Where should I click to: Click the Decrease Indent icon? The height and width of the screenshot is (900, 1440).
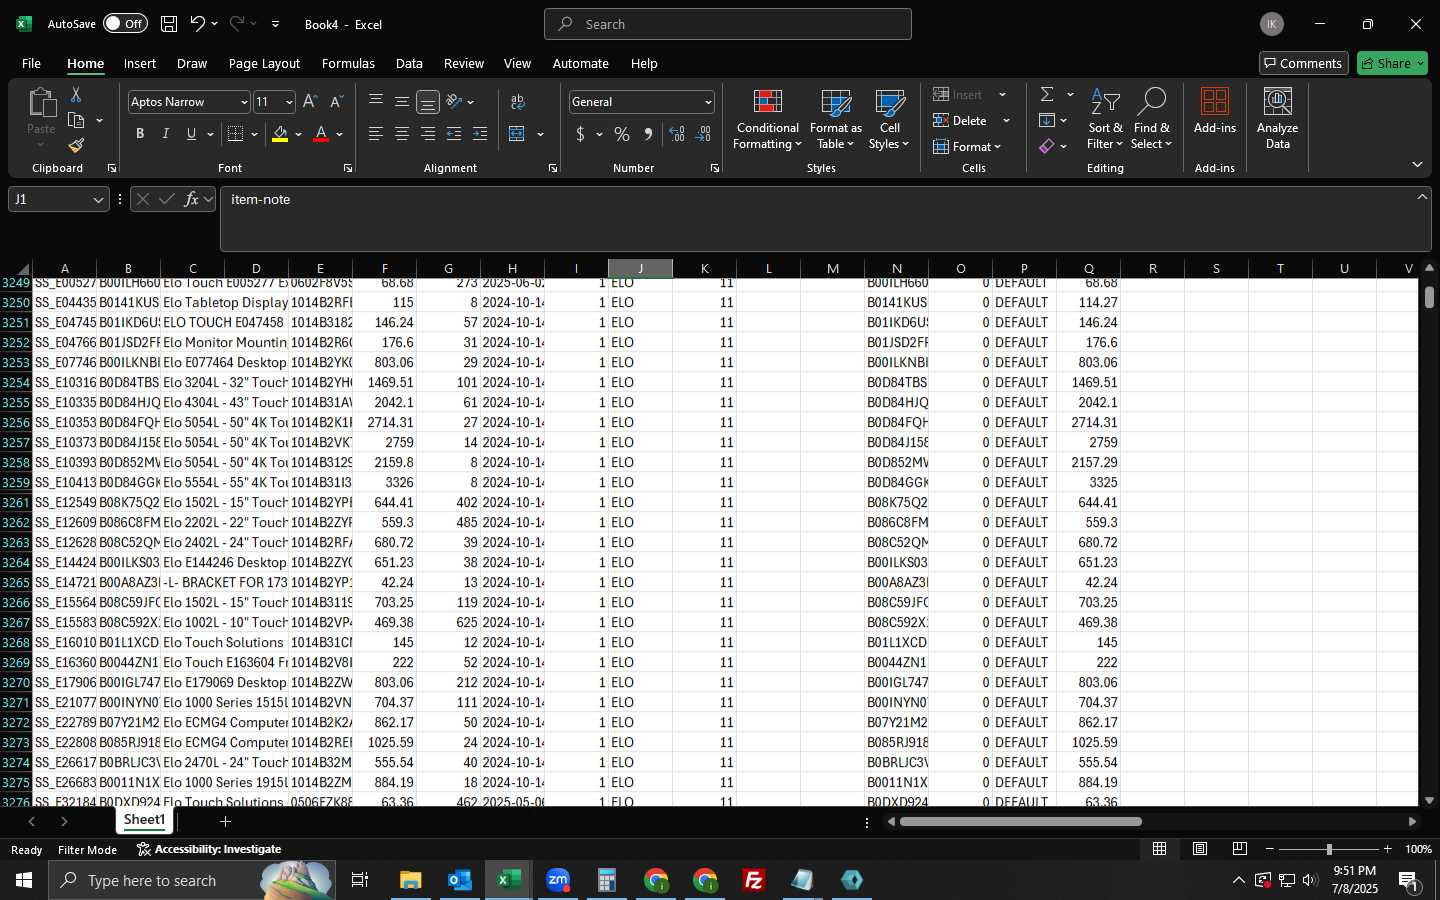pos(454,134)
